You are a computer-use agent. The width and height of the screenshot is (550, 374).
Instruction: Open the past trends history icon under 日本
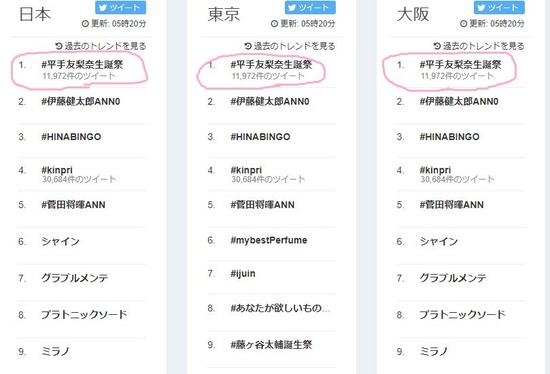coord(59,46)
